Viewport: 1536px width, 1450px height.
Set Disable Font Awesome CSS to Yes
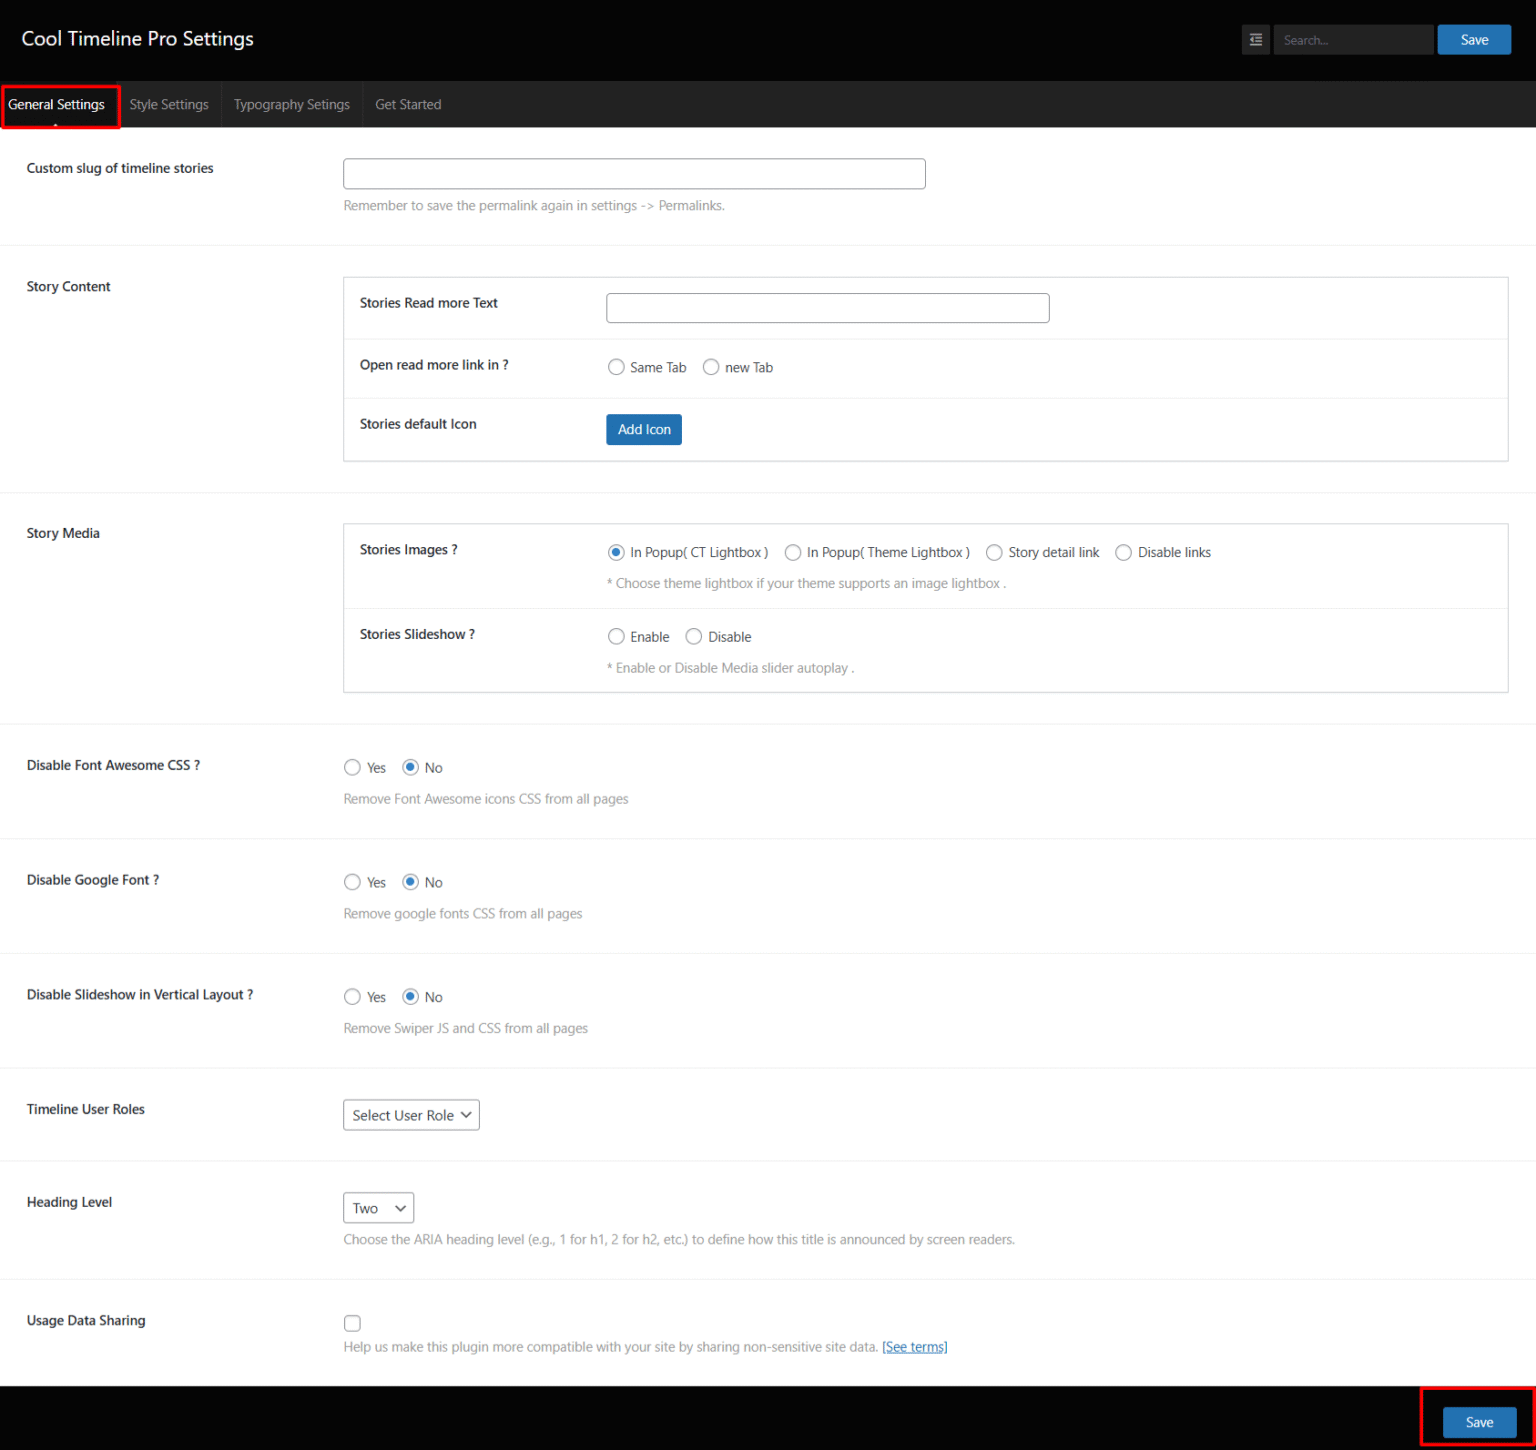point(352,767)
